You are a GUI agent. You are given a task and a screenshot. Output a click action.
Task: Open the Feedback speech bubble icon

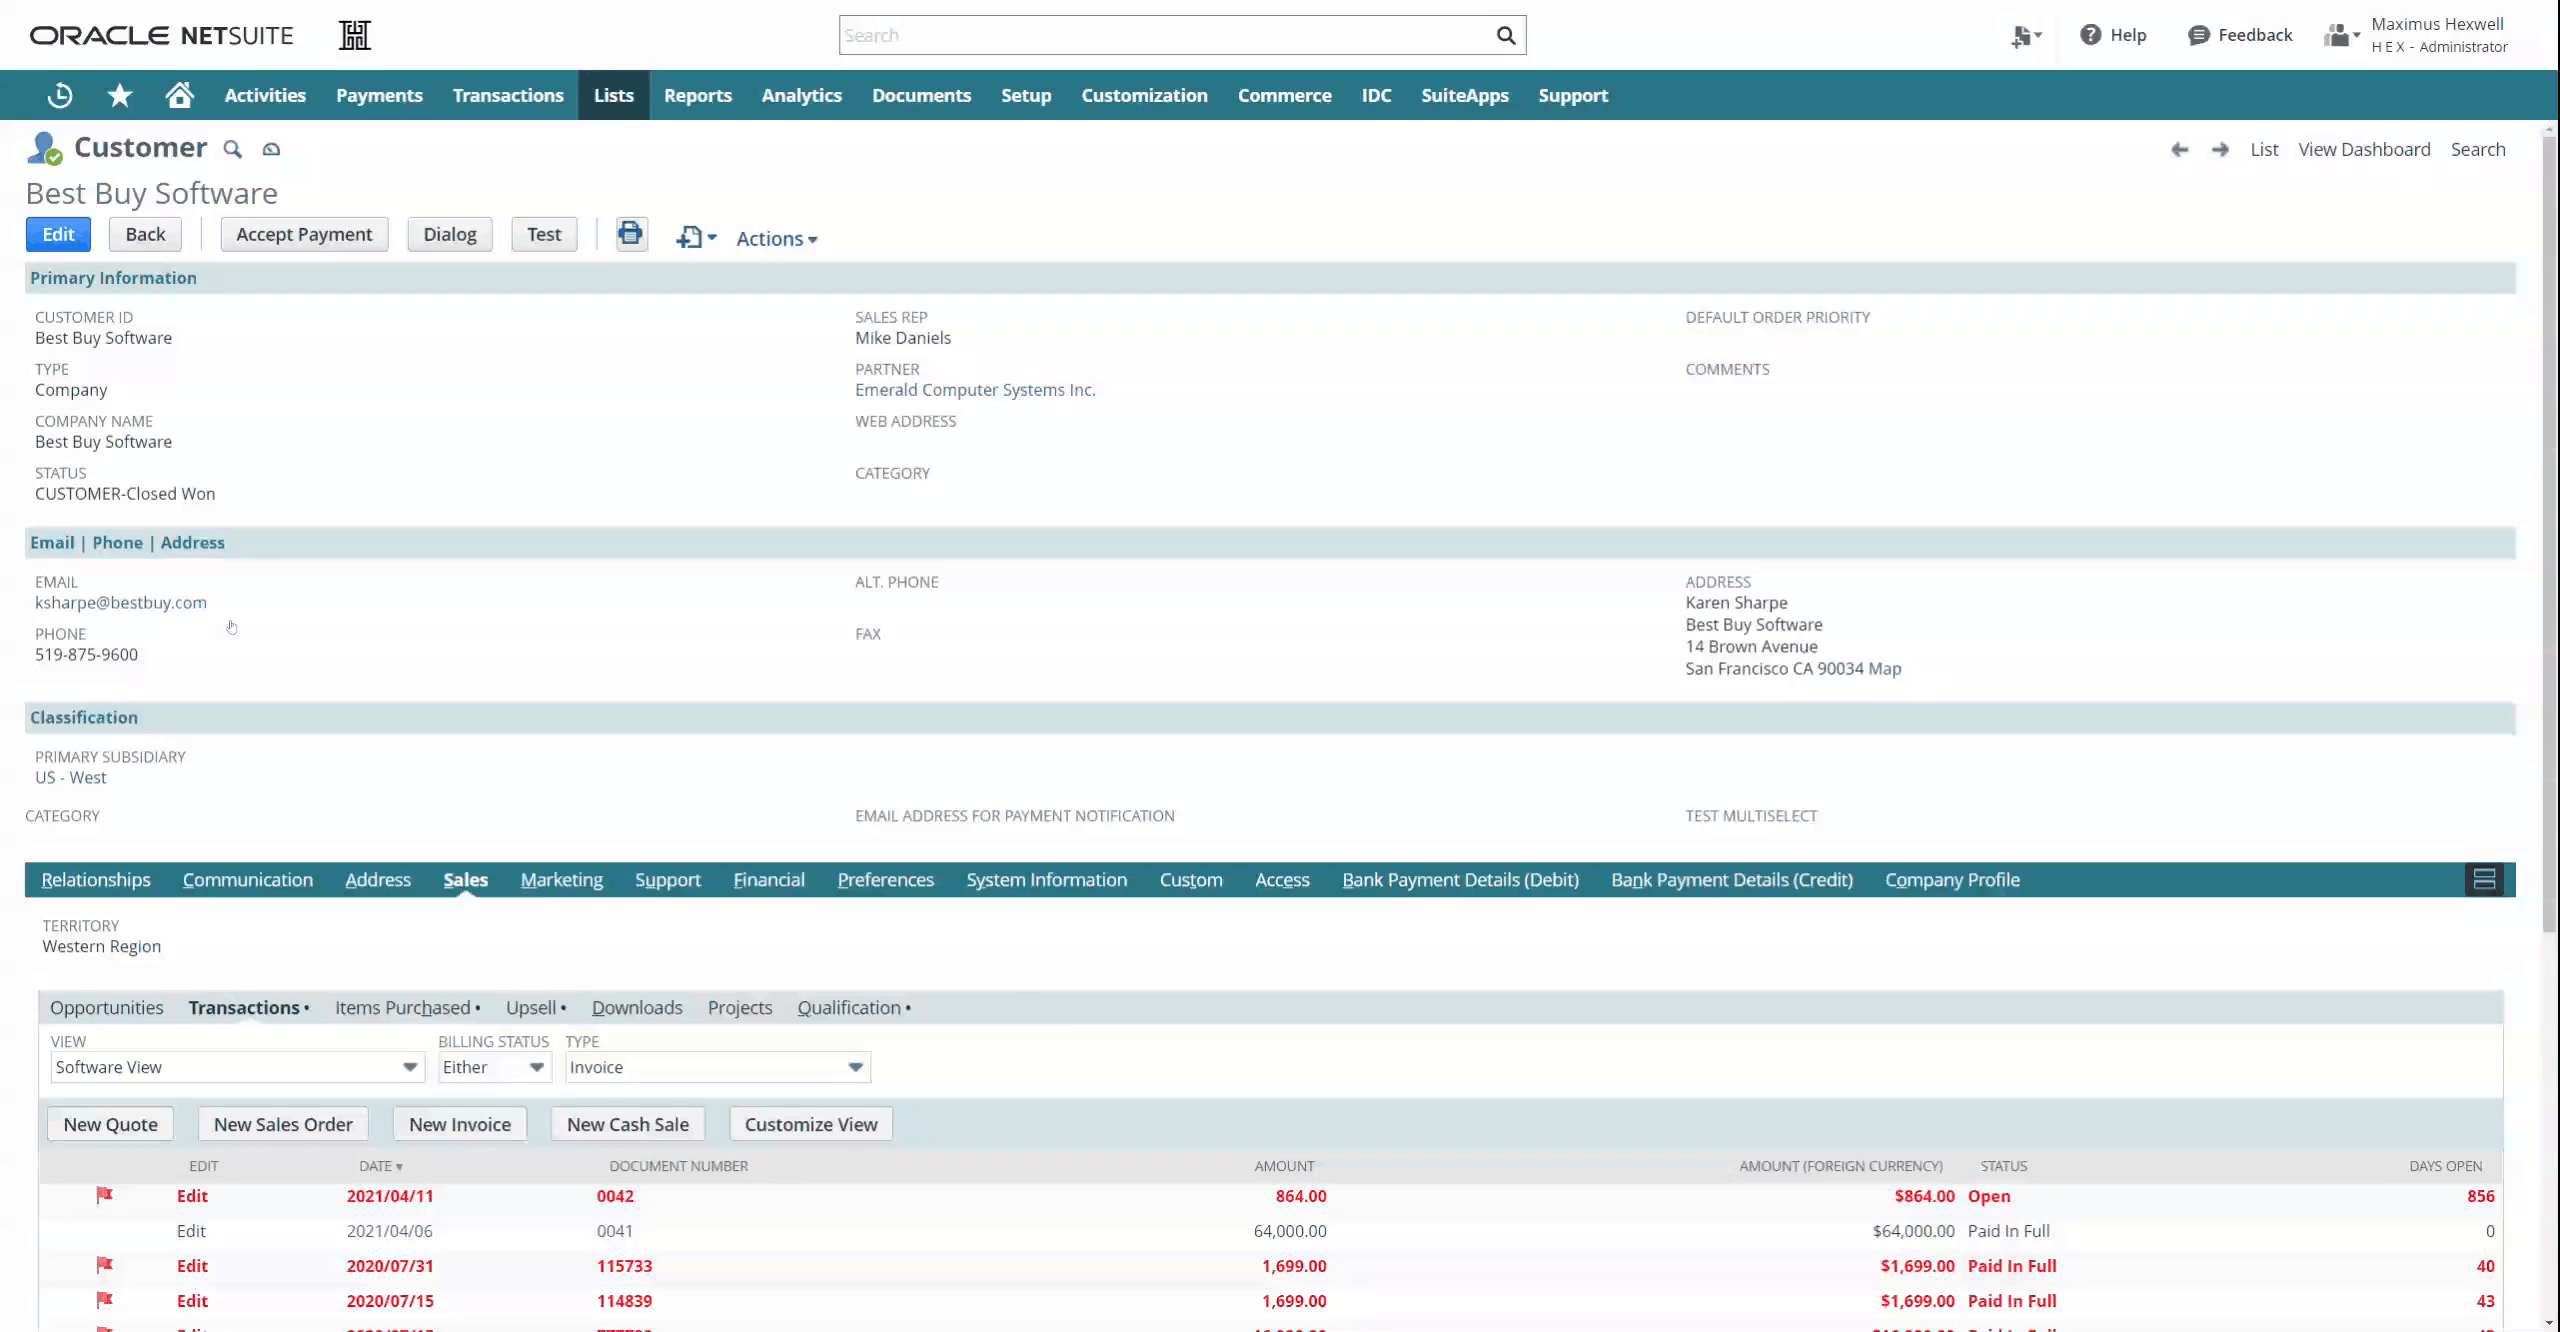(x=2198, y=35)
